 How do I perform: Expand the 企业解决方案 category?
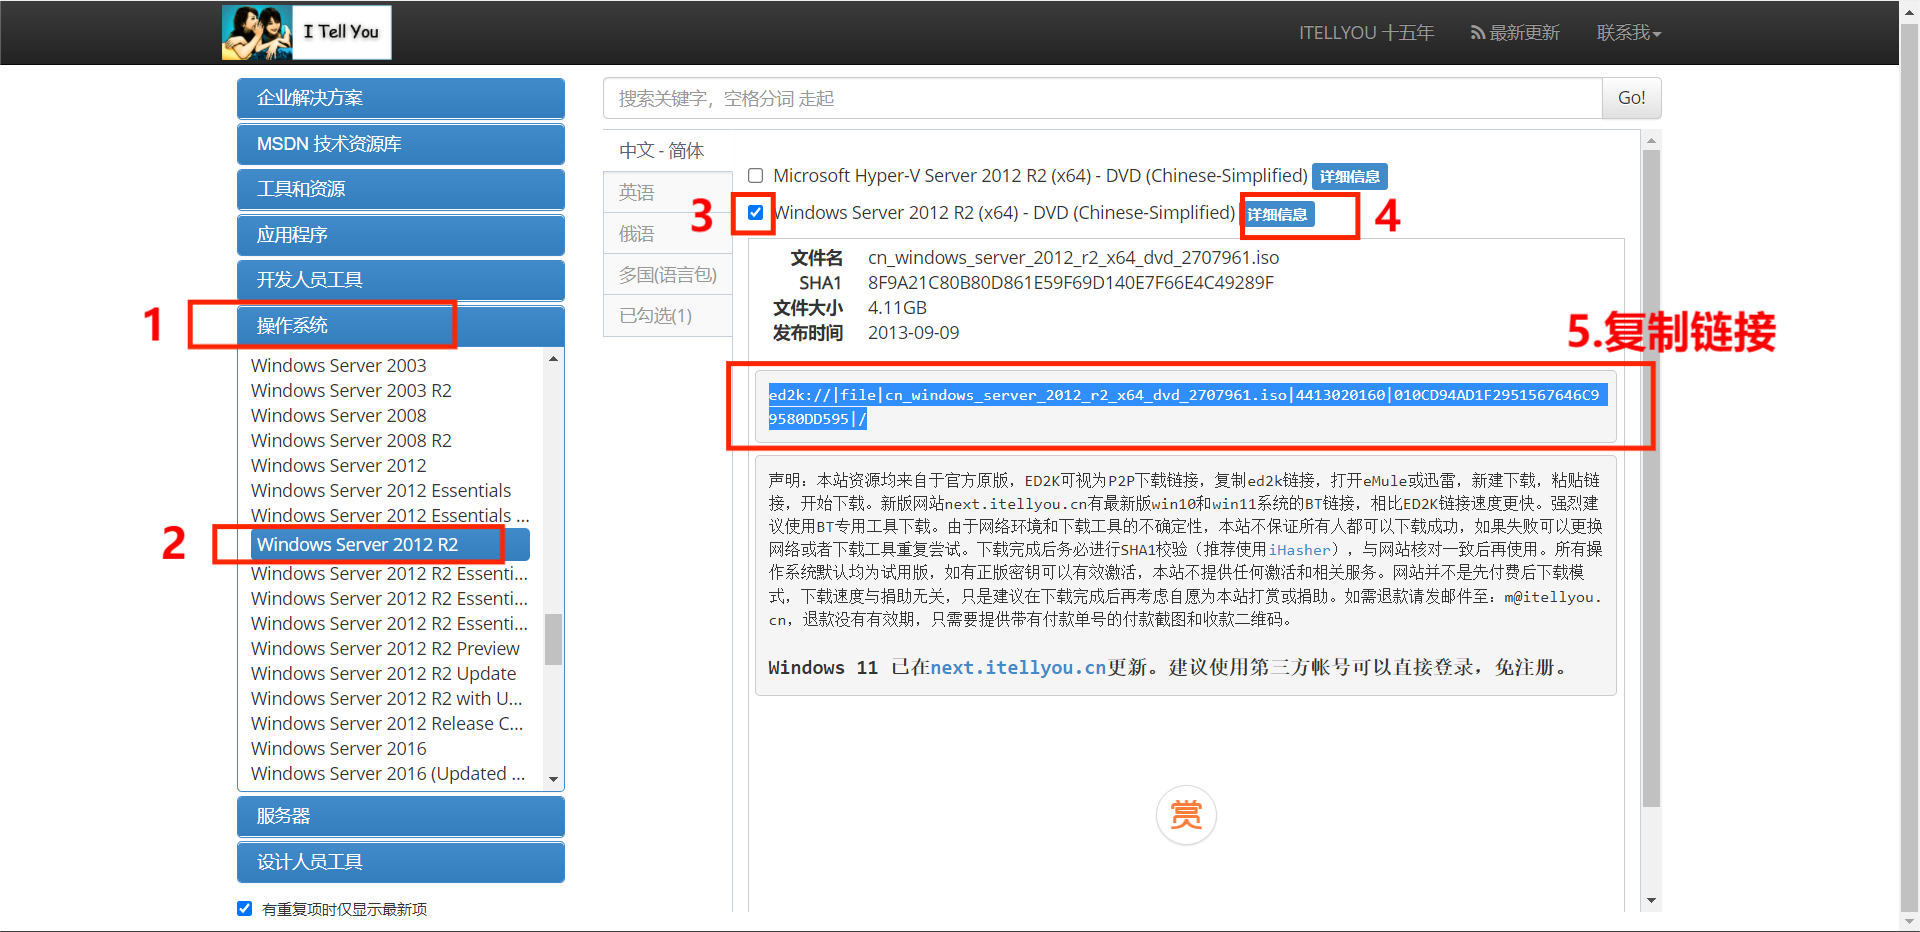(x=401, y=98)
